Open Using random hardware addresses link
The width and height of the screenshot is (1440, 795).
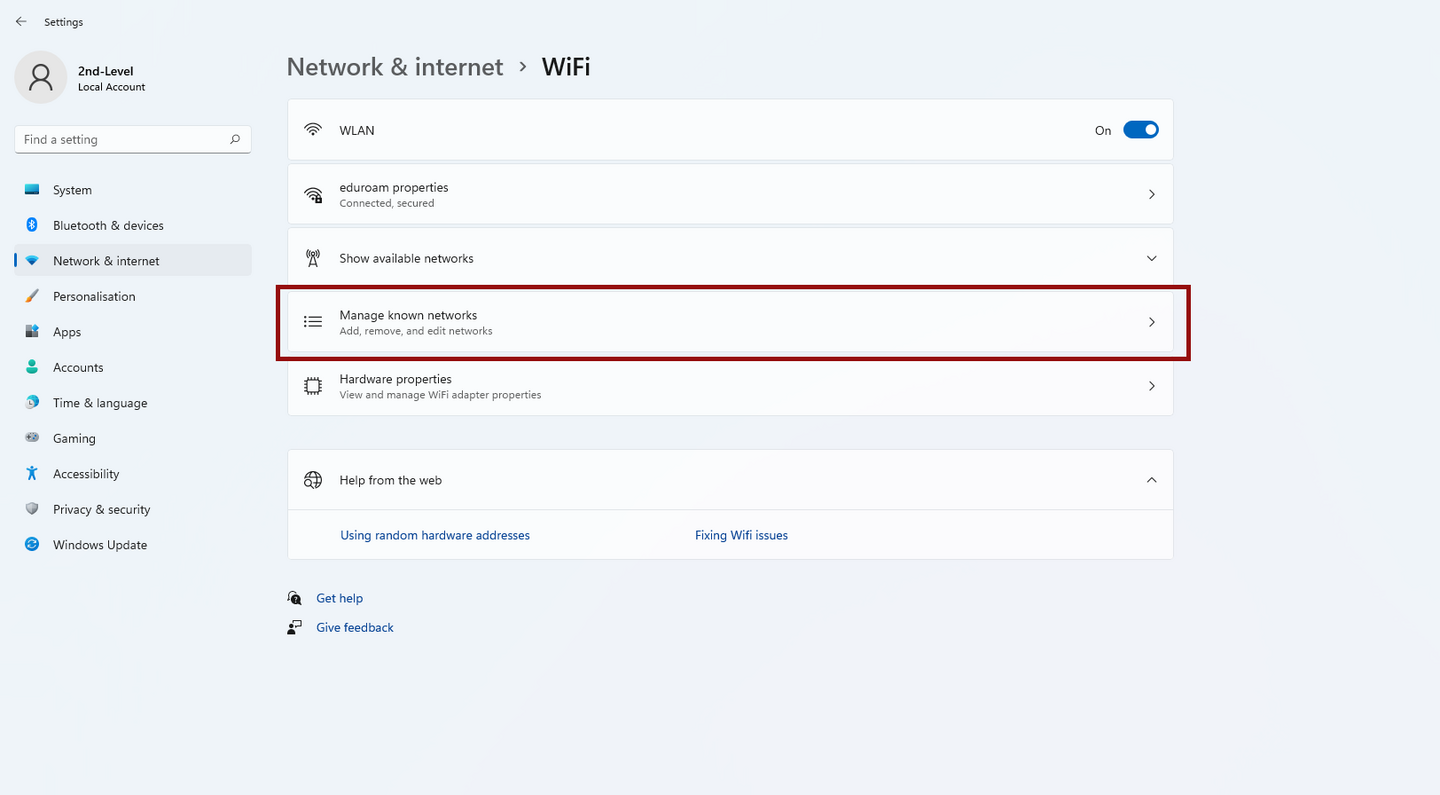[x=435, y=535]
